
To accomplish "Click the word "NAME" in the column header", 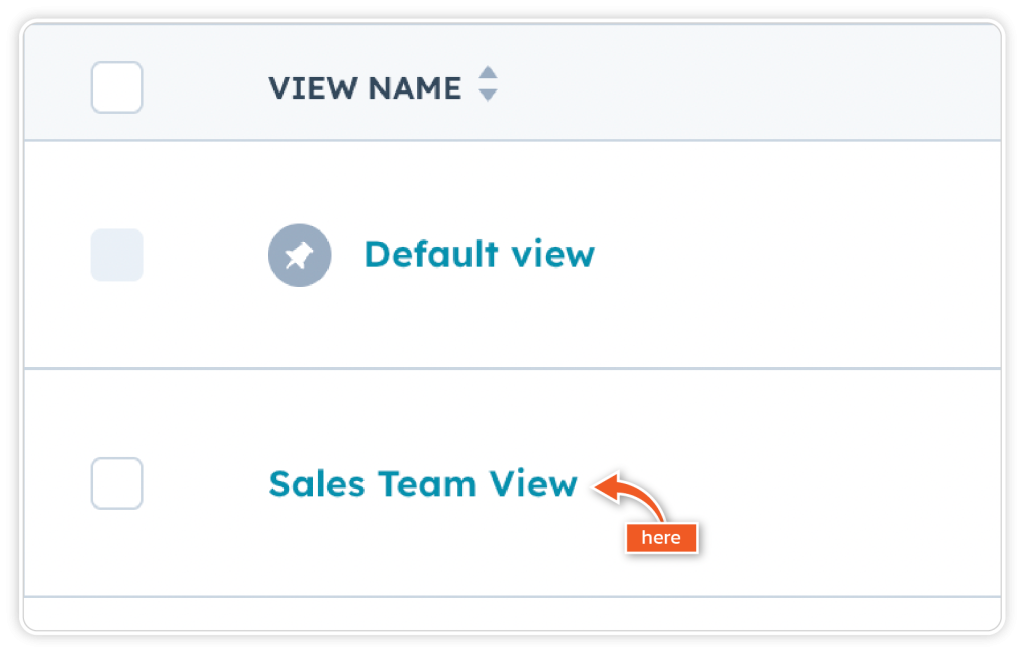I will tap(414, 88).
